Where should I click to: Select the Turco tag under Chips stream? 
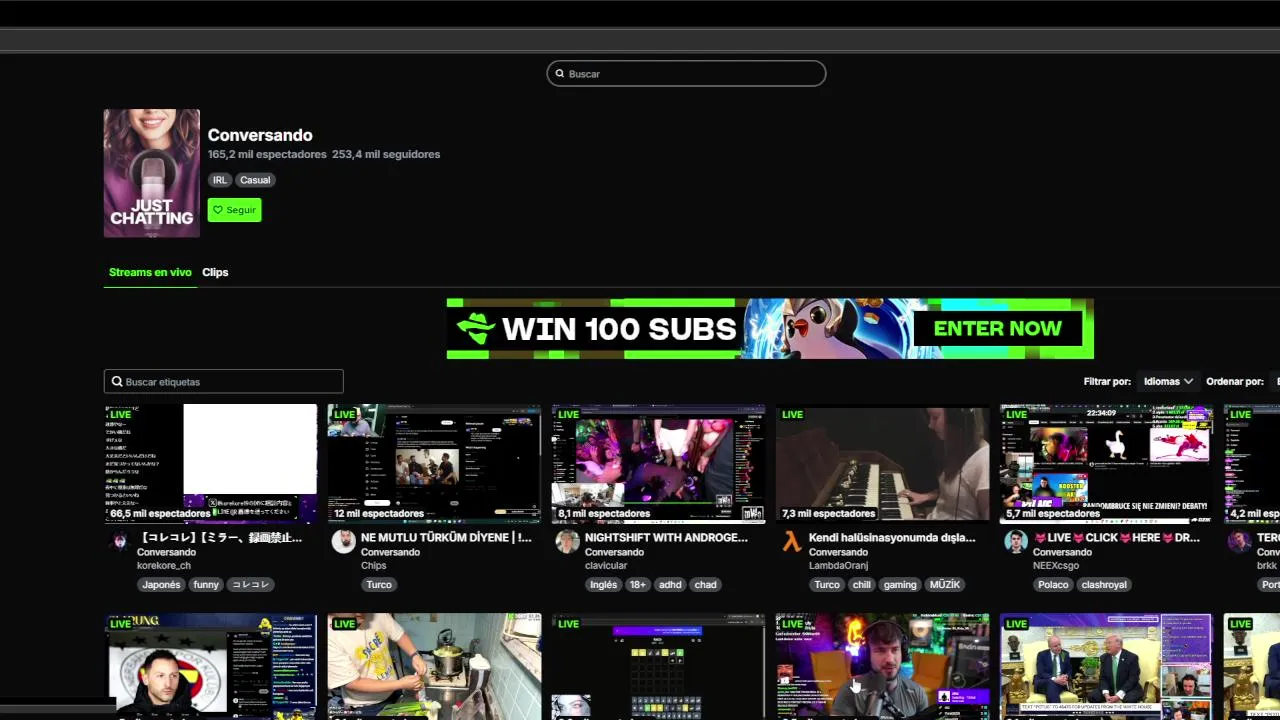(x=379, y=584)
